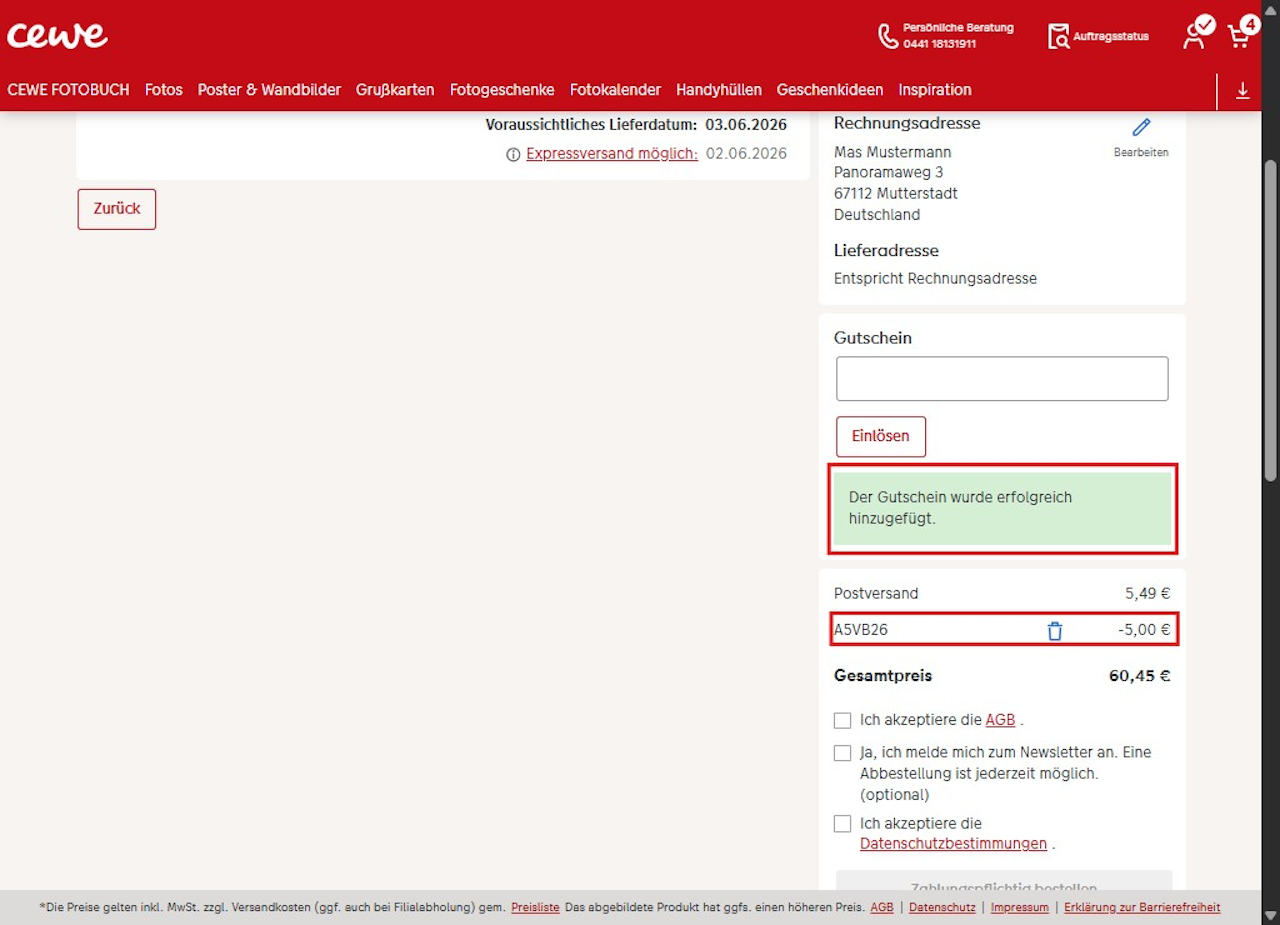Click the voucher discount -5,00 €

[x=1144, y=630]
